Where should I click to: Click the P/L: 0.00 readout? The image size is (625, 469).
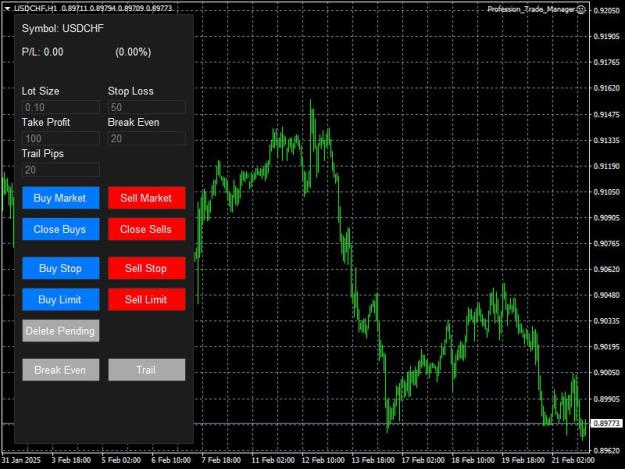[x=42, y=52]
